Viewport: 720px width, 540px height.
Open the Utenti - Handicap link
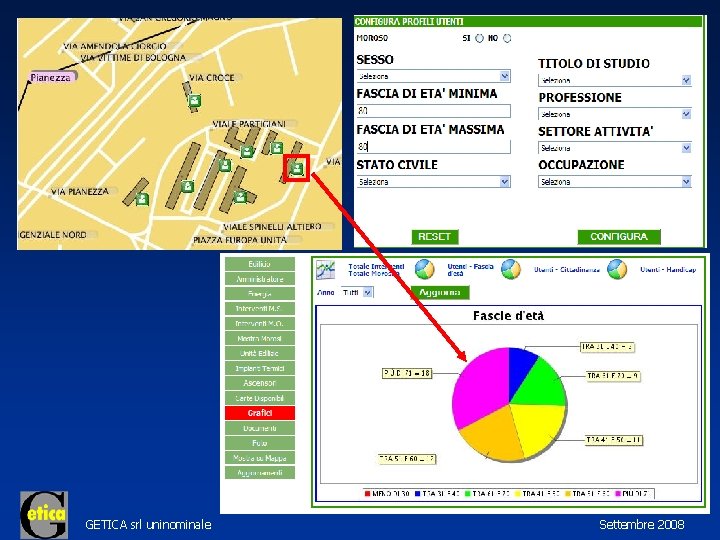668,270
